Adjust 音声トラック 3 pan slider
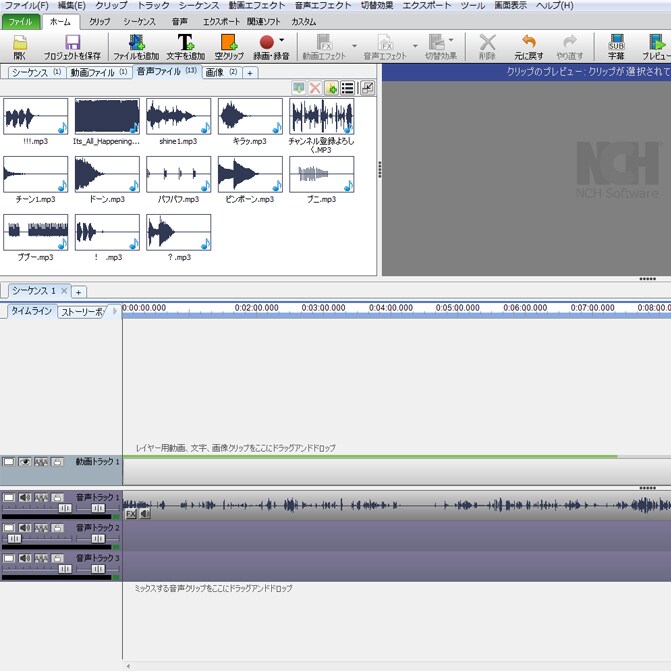This screenshot has height=671, width=671. (x=98, y=569)
